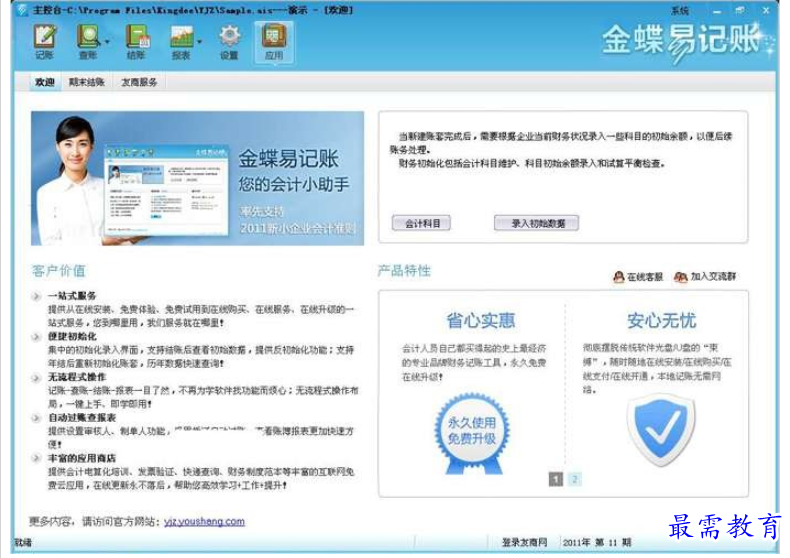Open the 记账 bookkeeping tool

45,42
